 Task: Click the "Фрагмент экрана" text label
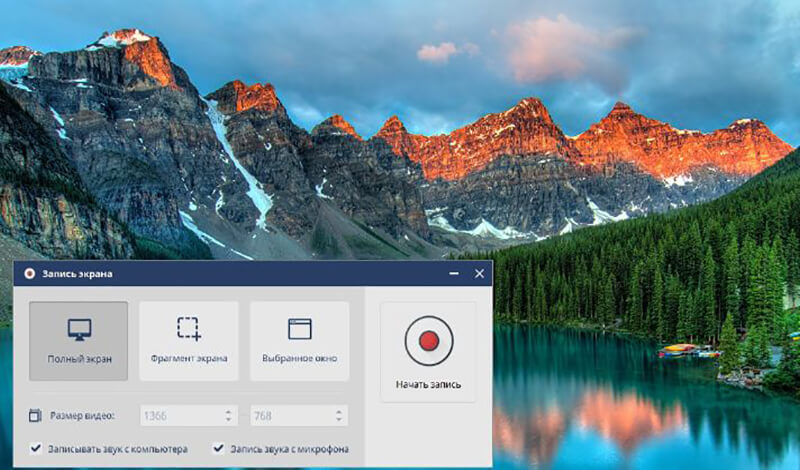189,358
